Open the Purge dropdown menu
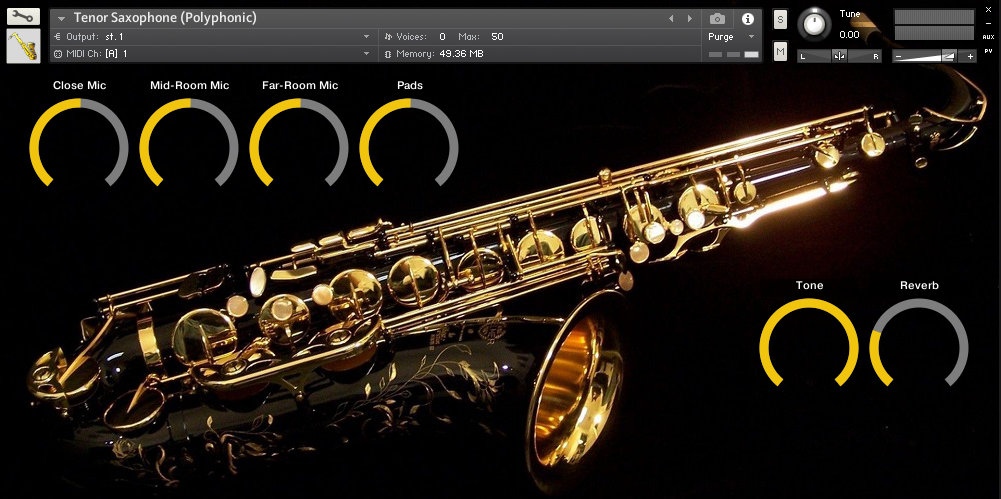This screenshot has height=499, width=1001. click(752, 36)
